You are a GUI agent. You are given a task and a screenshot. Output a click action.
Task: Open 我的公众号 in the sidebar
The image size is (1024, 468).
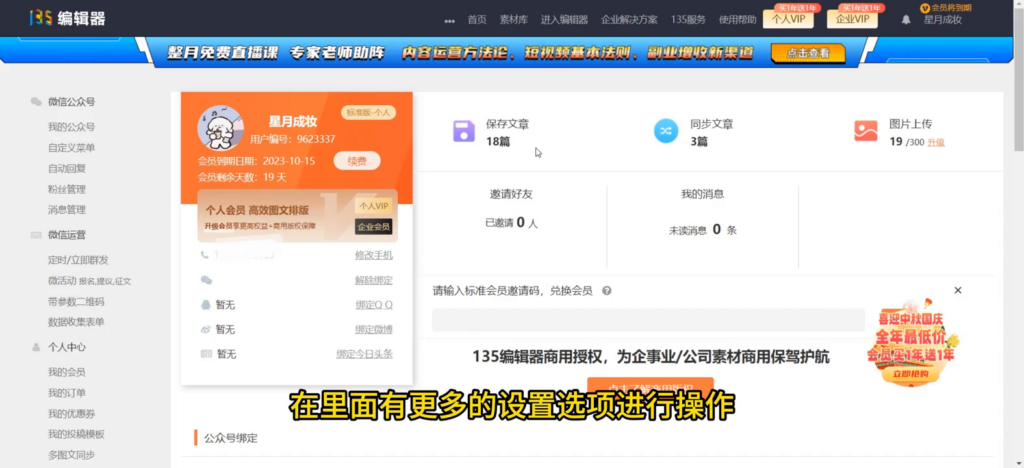click(x=71, y=127)
